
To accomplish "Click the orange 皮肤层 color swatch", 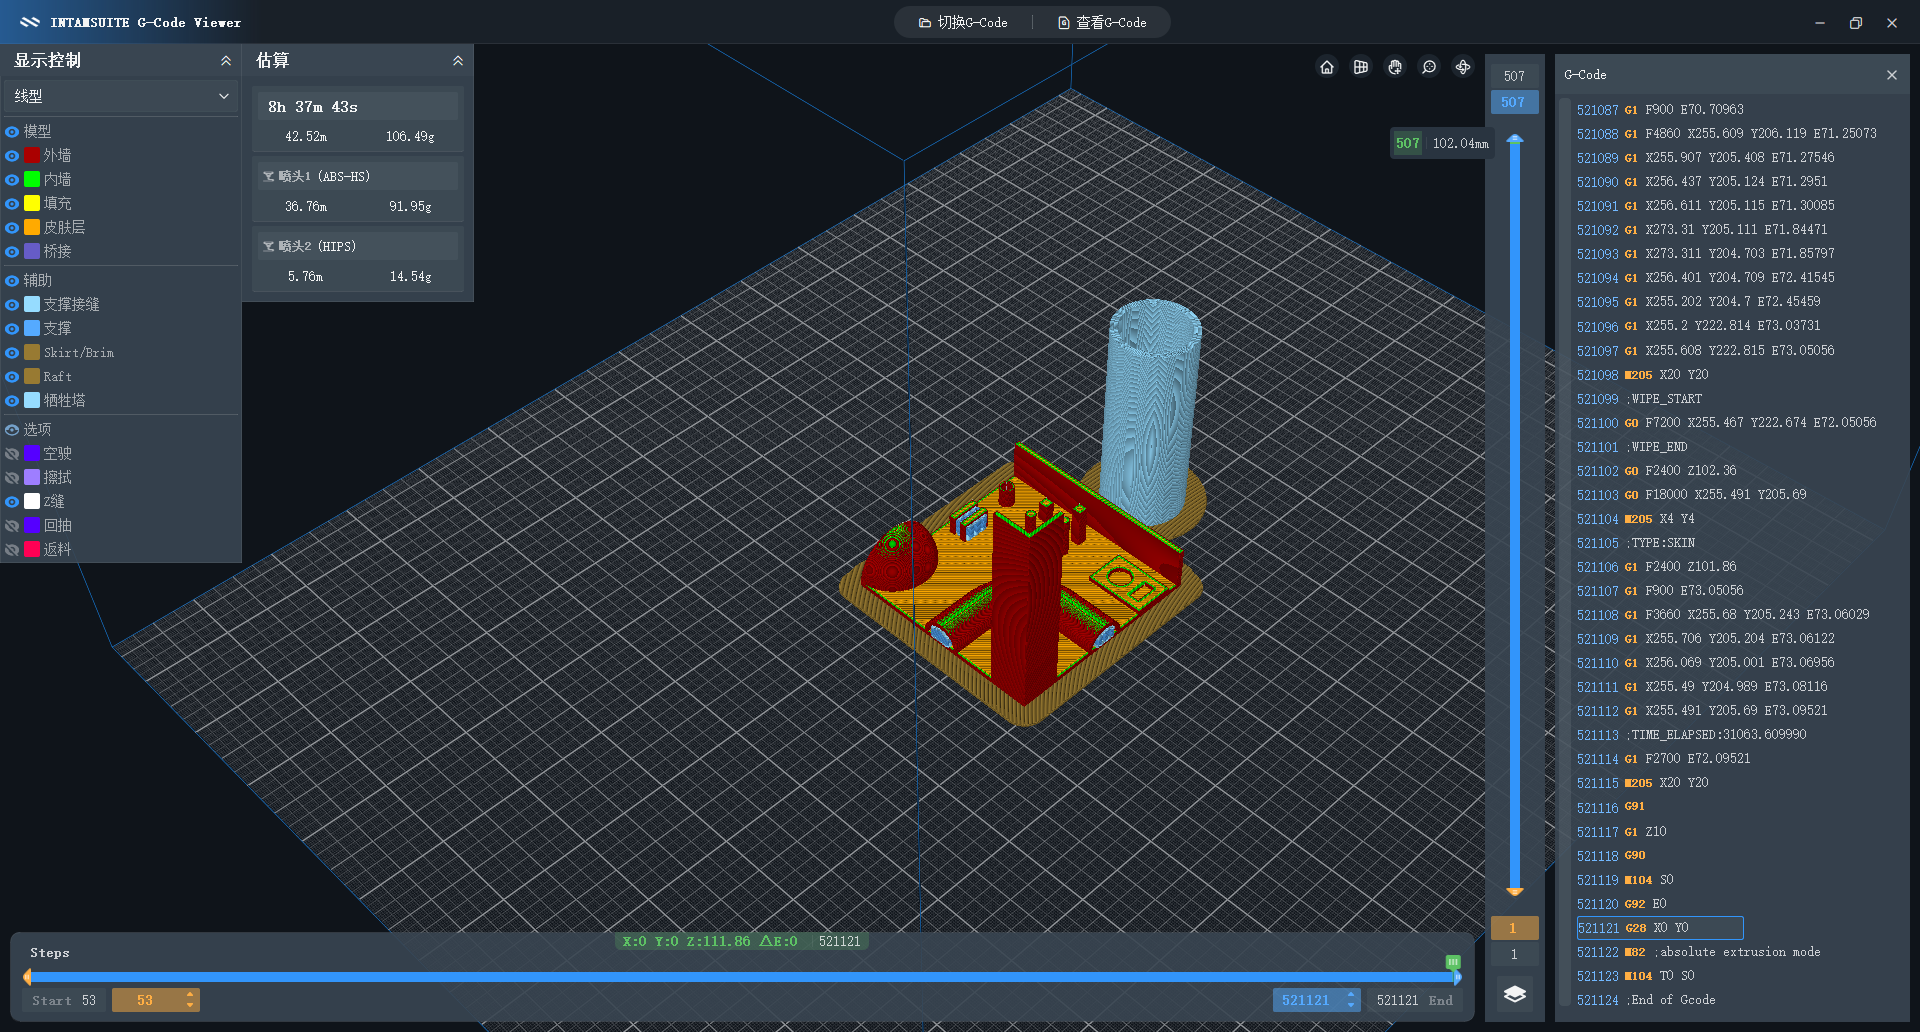I will pos(32,227).
